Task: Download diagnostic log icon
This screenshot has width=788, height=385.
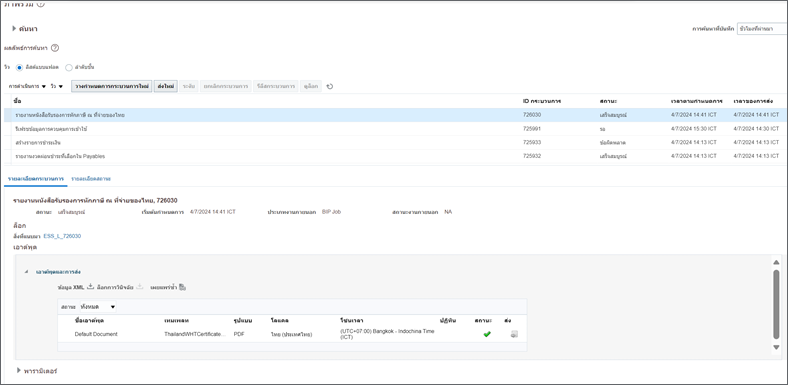Action: (140, 287)
